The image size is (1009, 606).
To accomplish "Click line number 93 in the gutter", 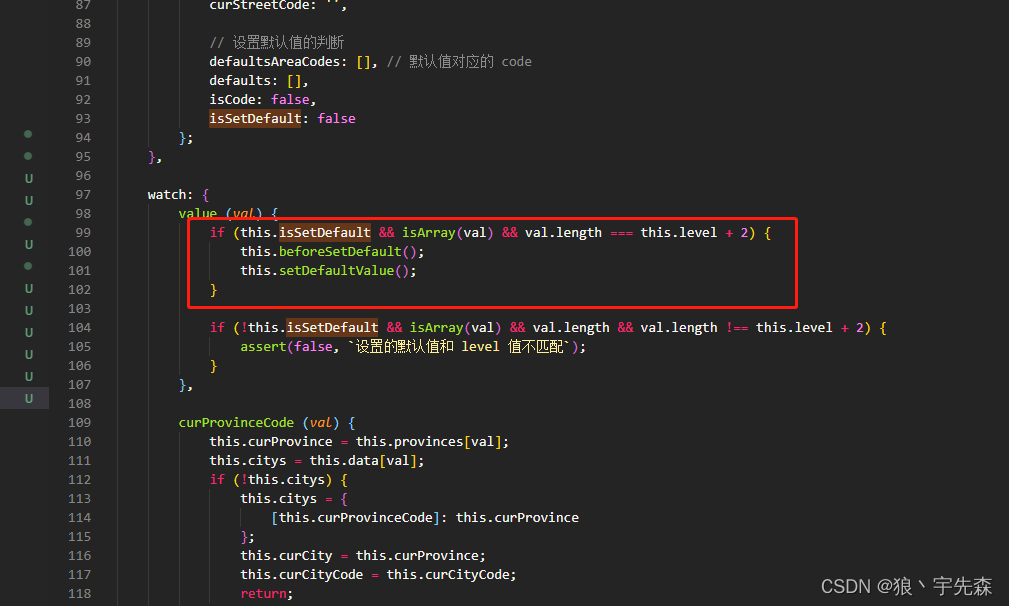I will 83,119.
